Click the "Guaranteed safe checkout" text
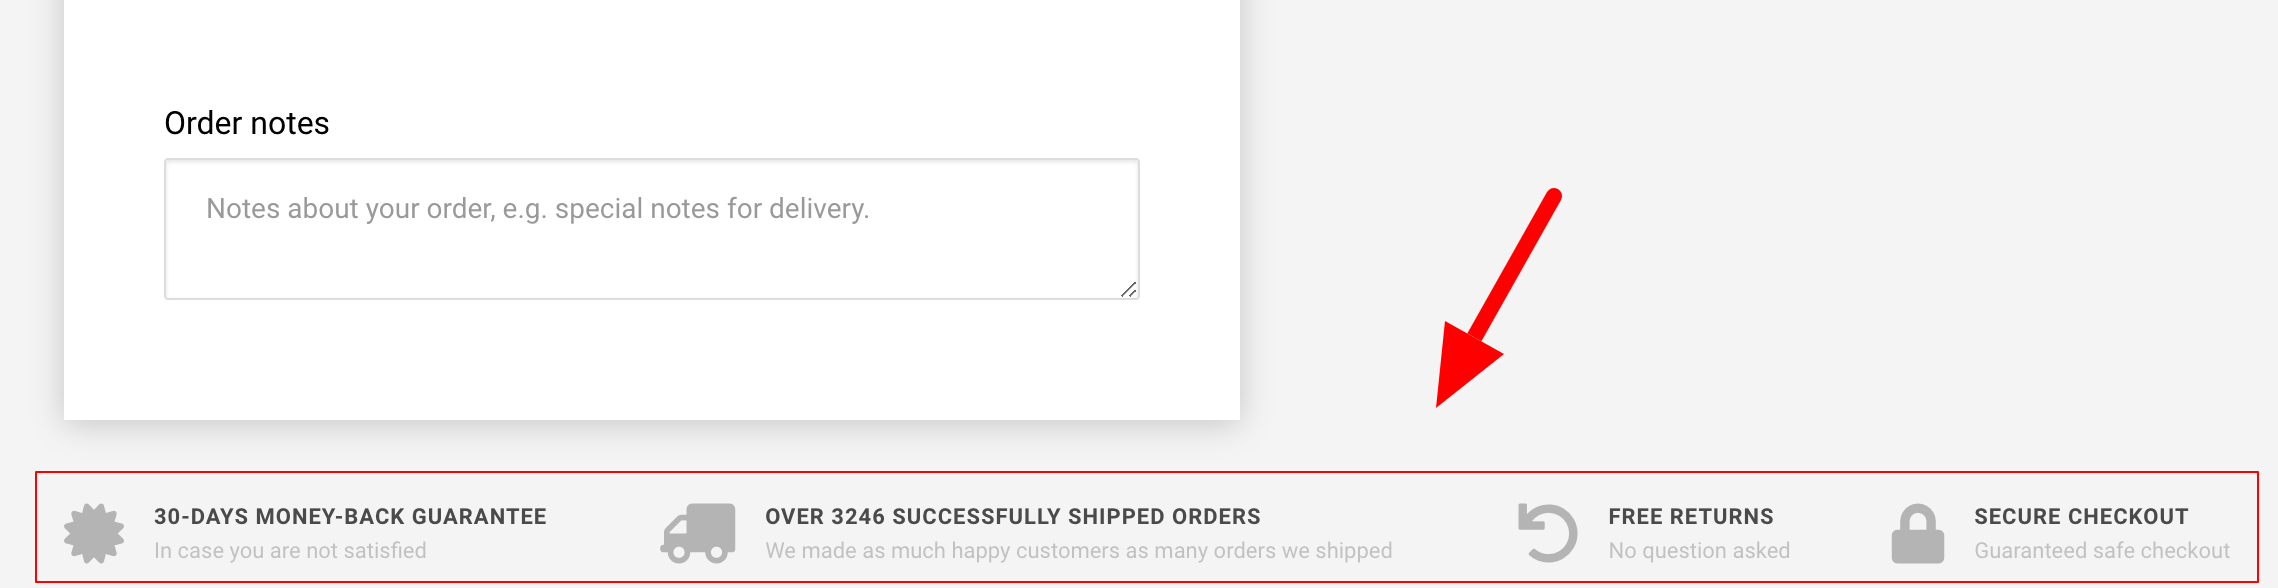This screenshot has height=588, width=2278. click(x=2102, y=551)
